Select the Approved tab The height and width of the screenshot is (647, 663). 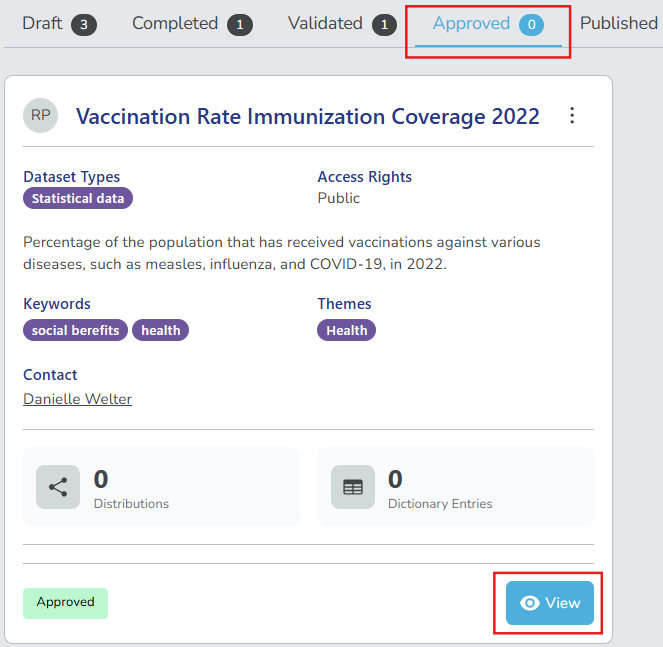pyautogui.click(x=471, y=23)
